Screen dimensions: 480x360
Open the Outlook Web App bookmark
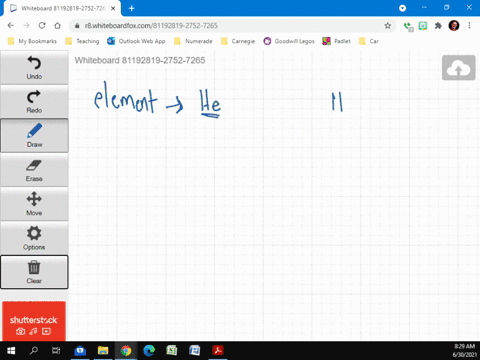pyautogui.click(x=136, y=41)
